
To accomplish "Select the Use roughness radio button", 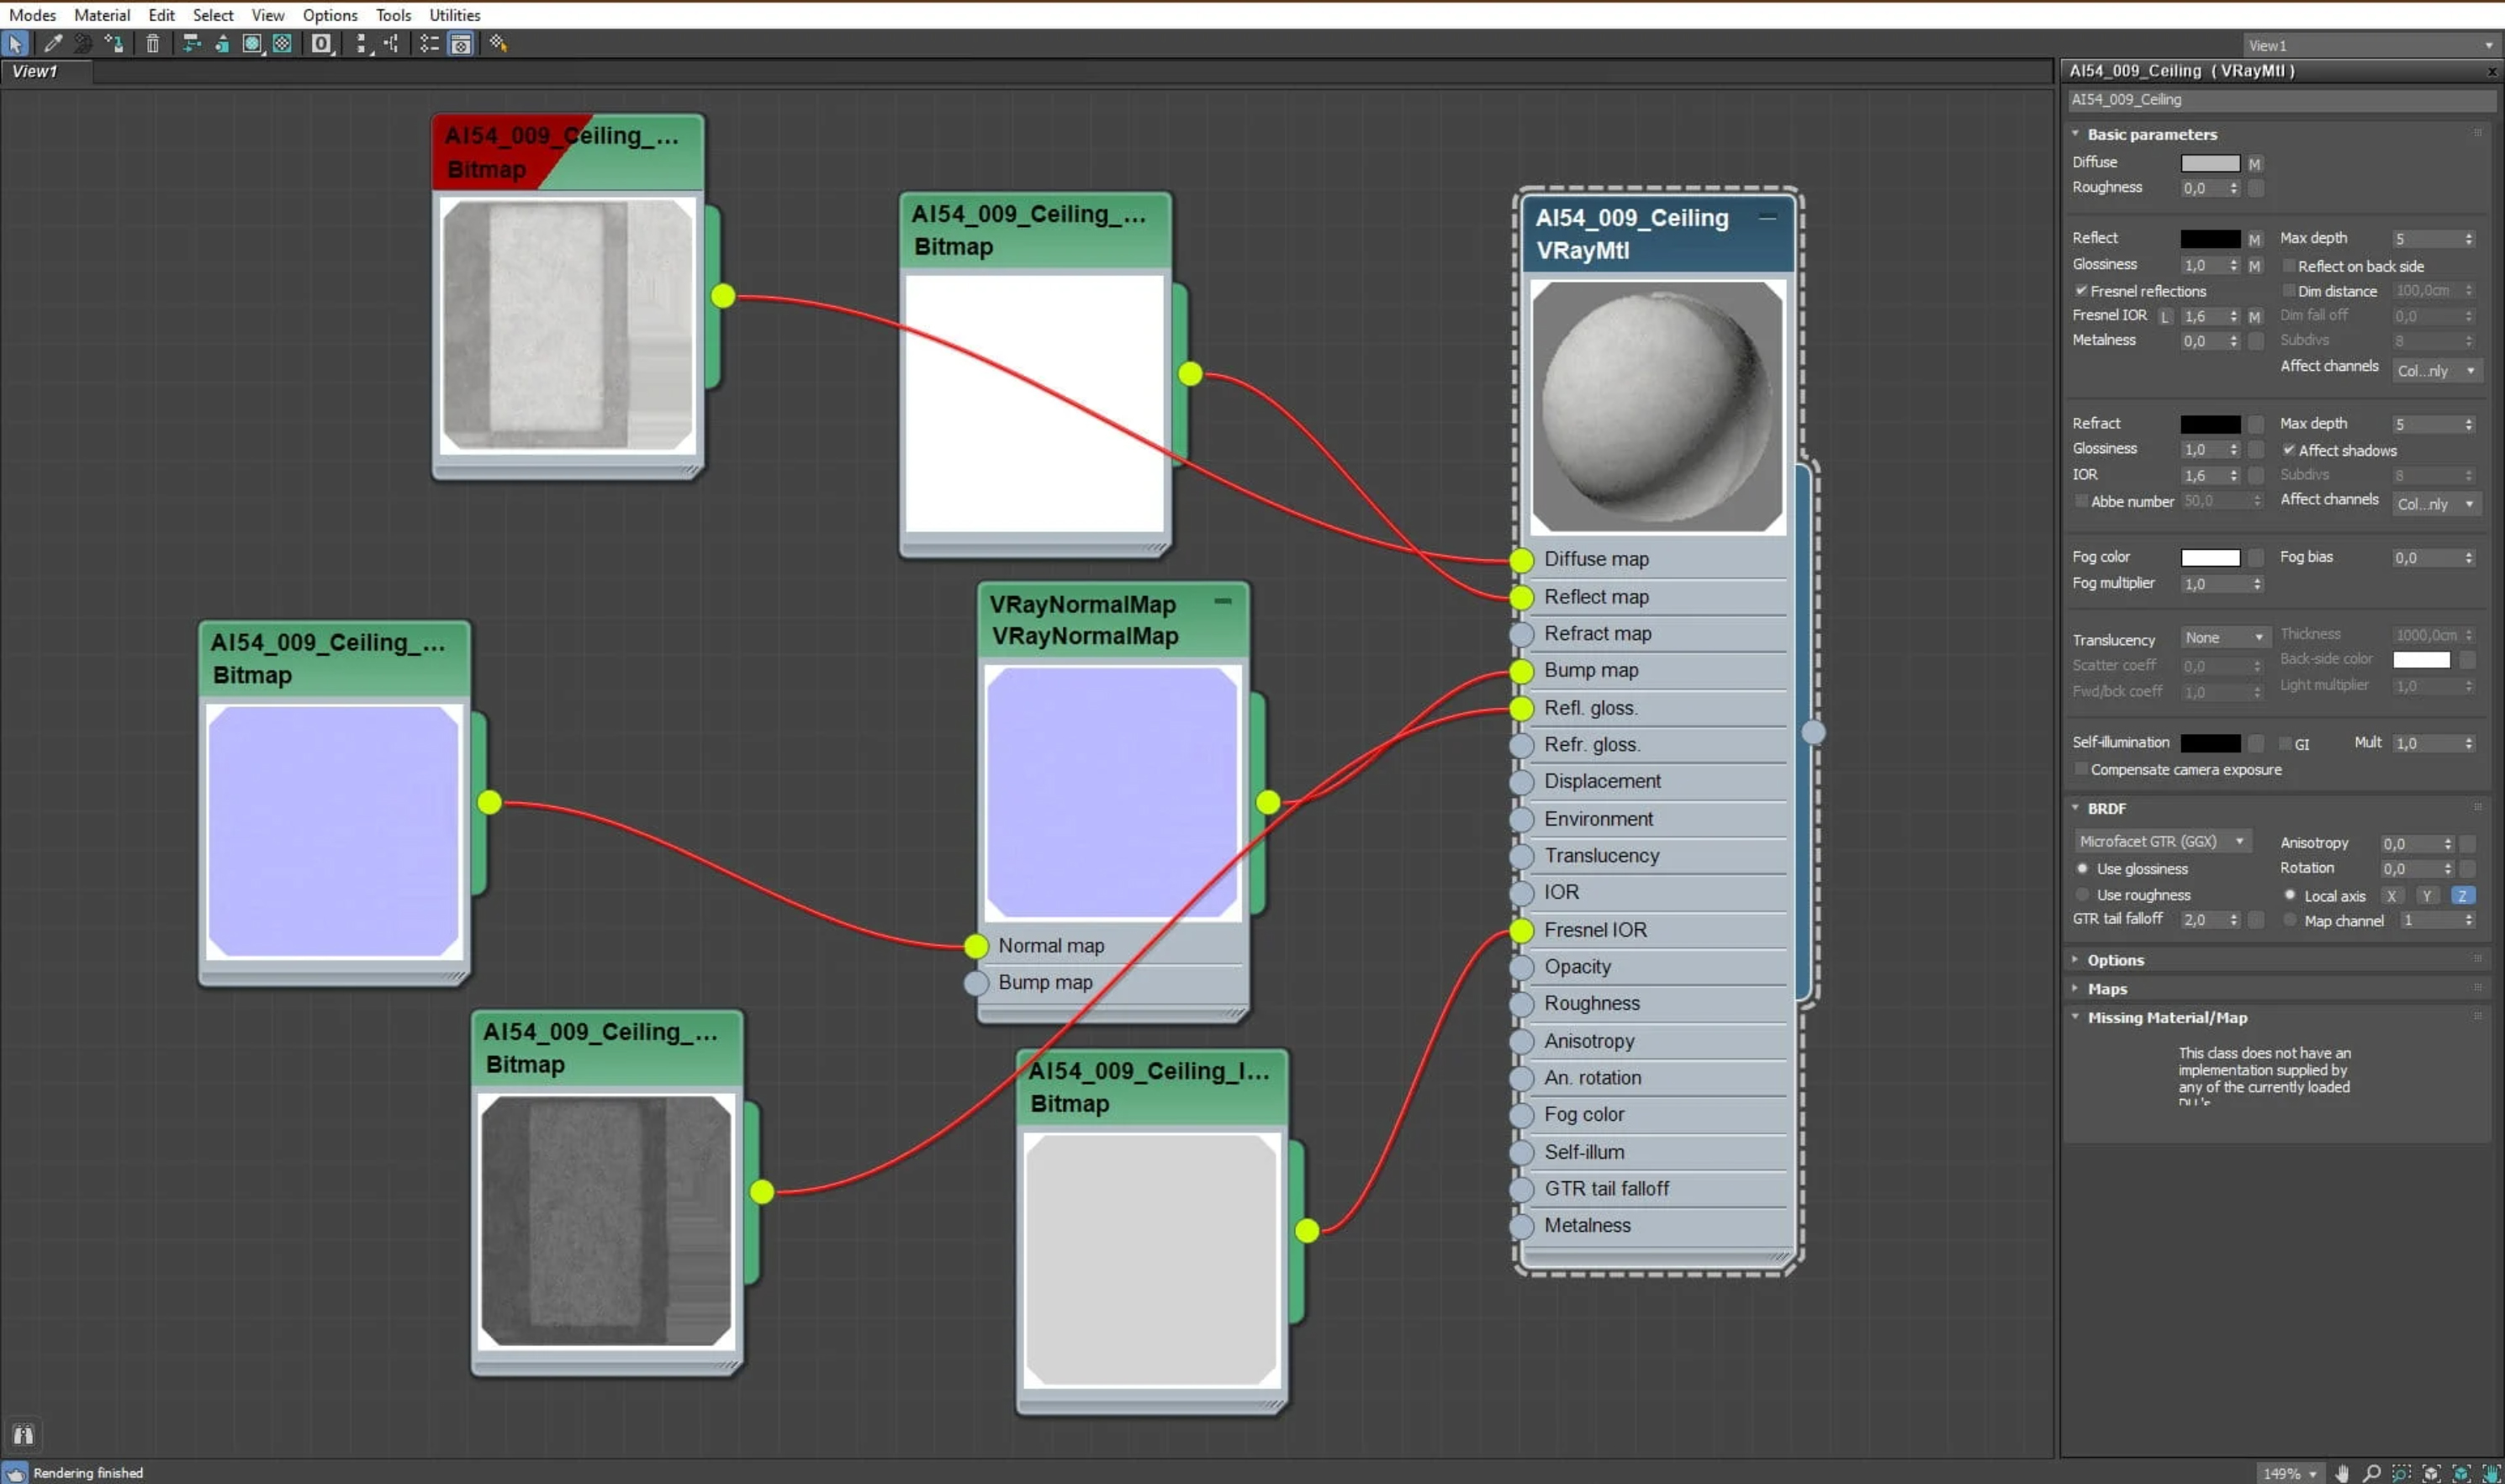I will pos(2083,895).
